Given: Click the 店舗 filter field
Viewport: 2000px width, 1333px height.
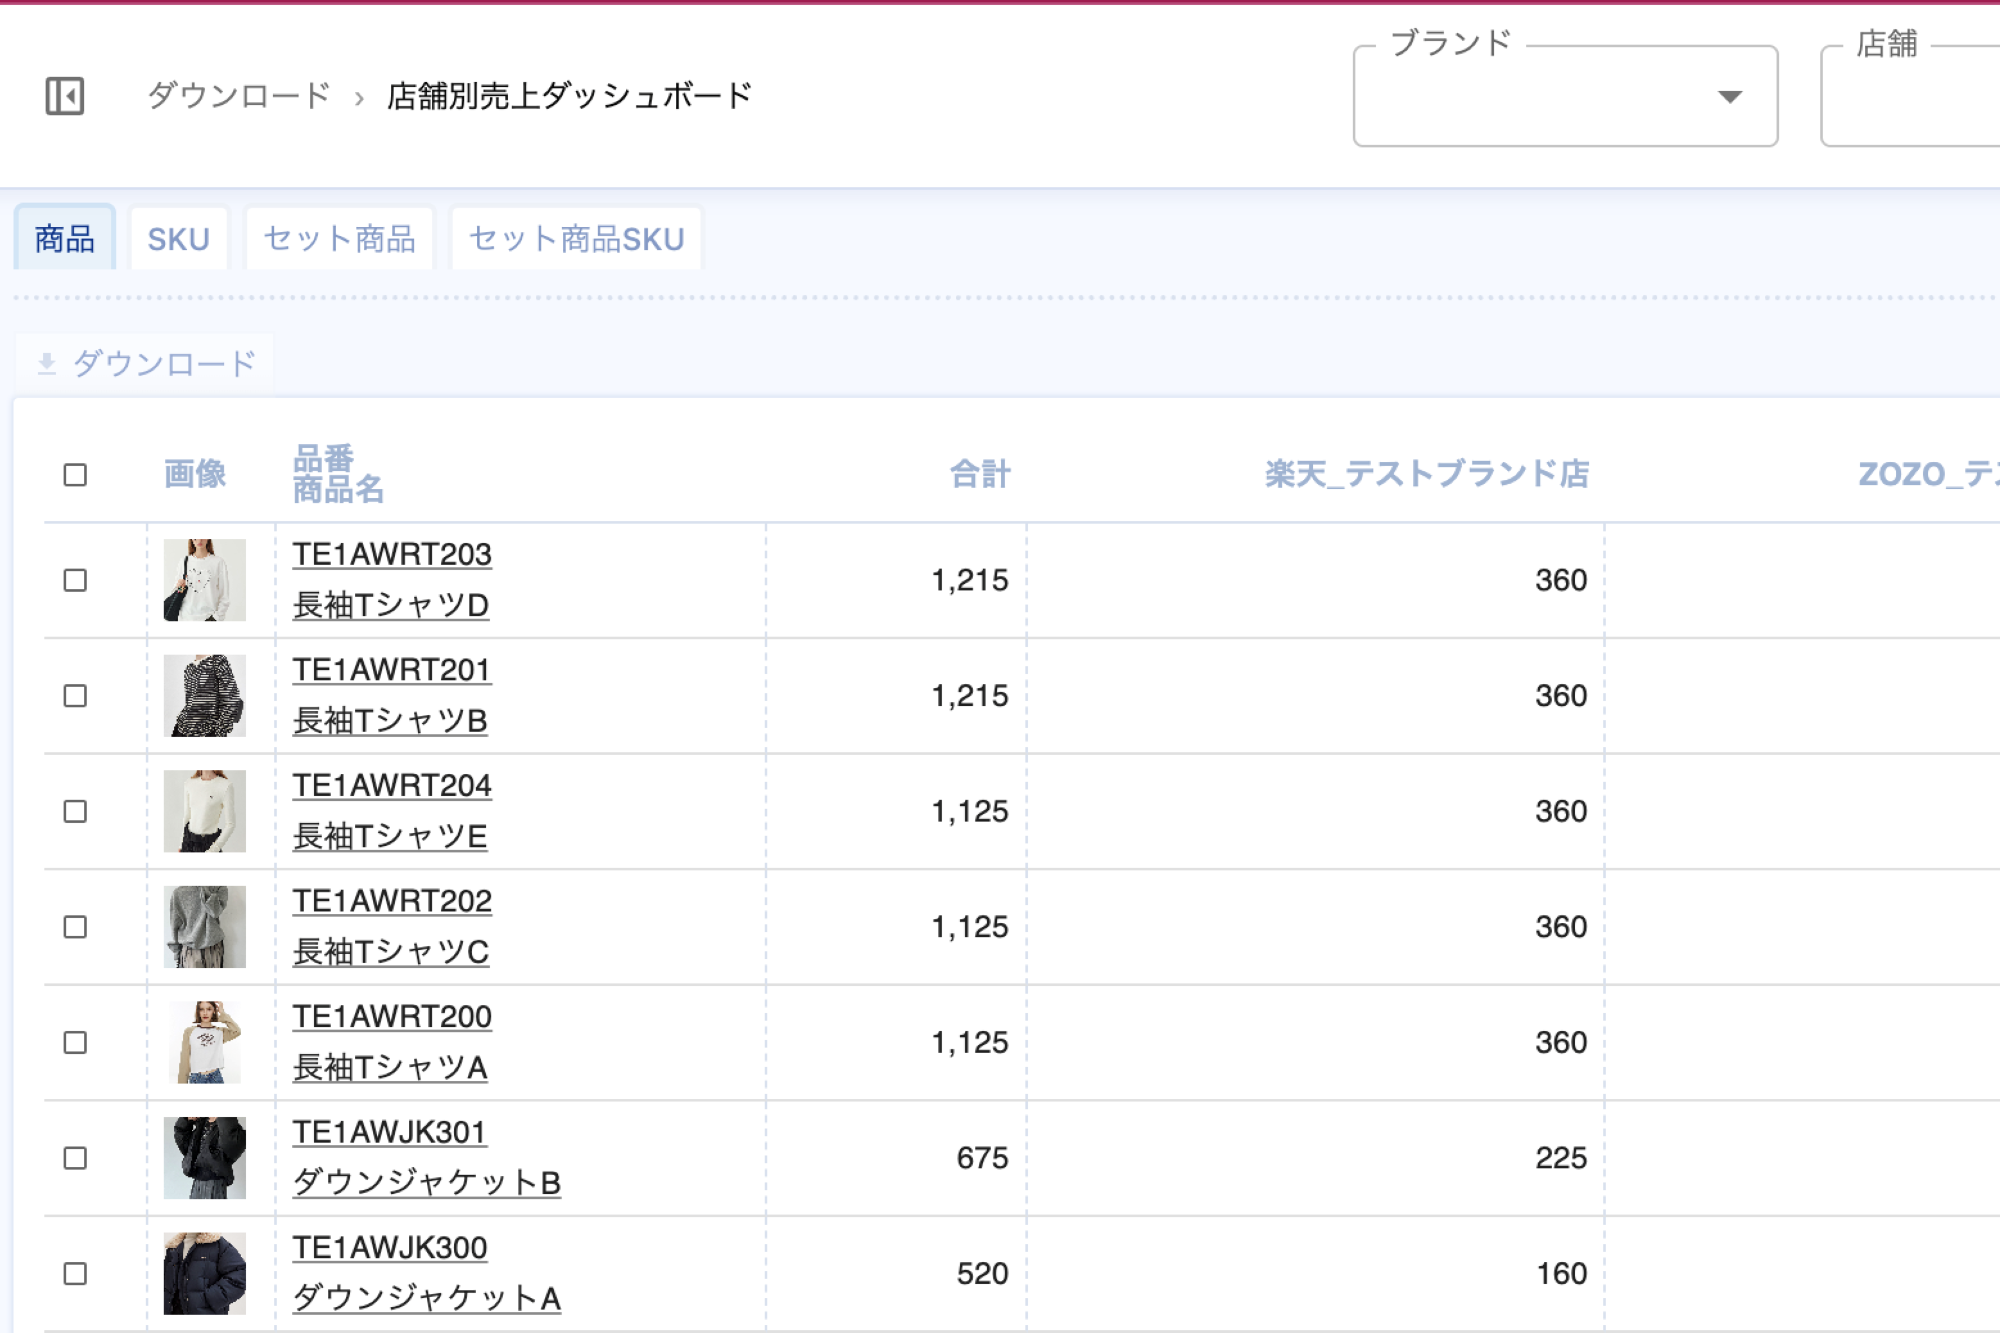Looking at the screenshot, I should tap(1910, 97).
